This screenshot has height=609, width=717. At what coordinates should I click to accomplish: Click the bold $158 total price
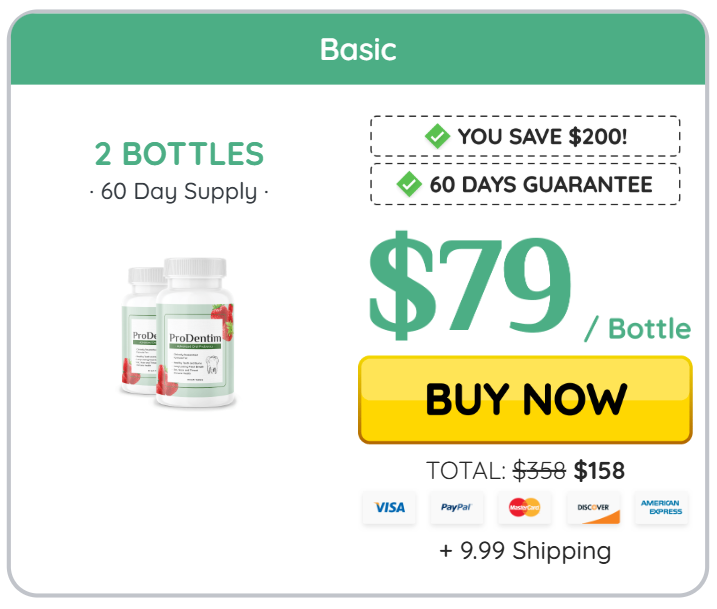click(599, 470)
